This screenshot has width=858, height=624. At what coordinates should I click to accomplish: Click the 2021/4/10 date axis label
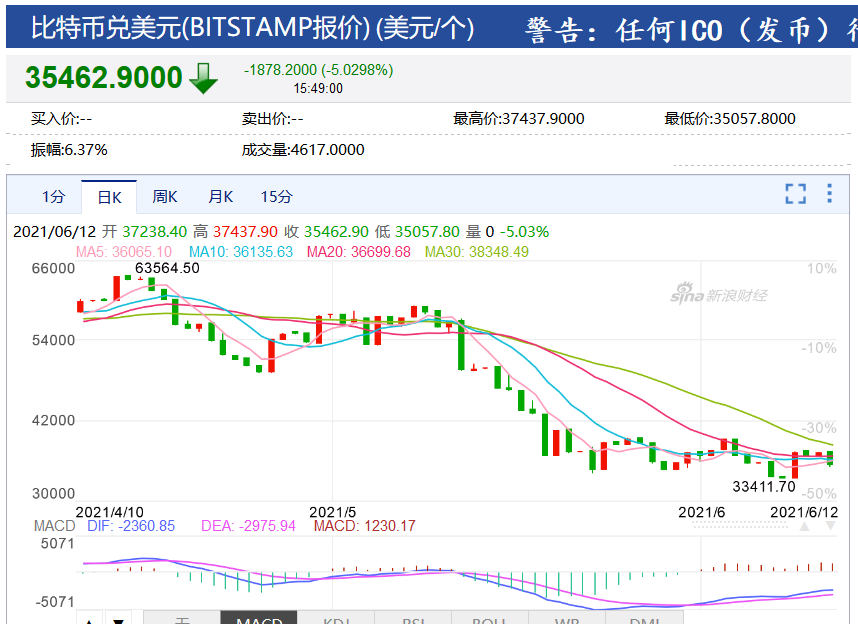pyautogui.click(x=109, y=512)
